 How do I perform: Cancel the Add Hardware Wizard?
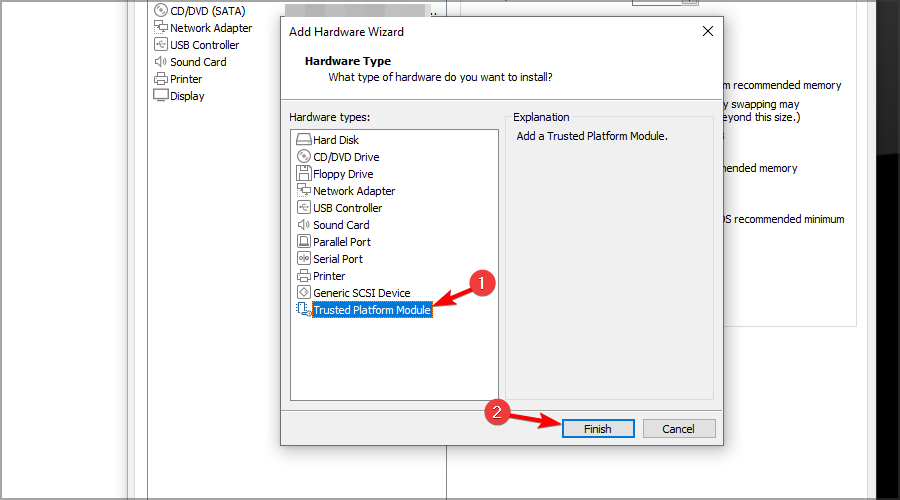678,428
